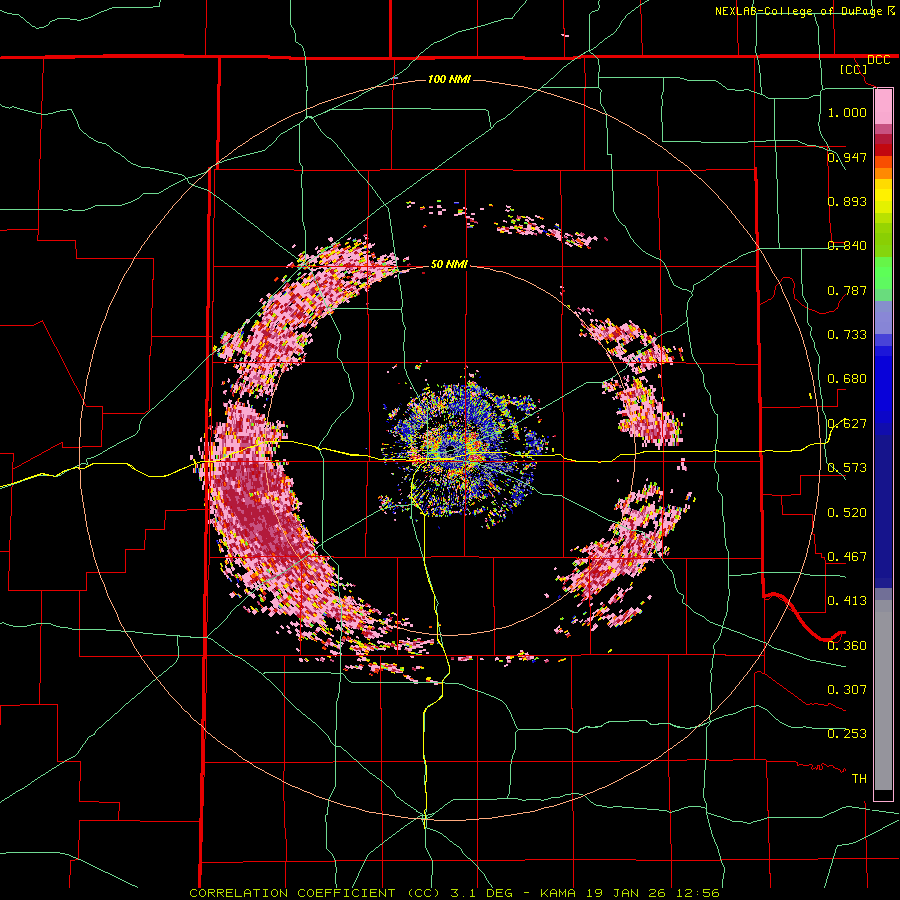Click the 0.467 legend value
This screenshot has width=900, height=900.
pyautogui.click(x=847, y=557)
